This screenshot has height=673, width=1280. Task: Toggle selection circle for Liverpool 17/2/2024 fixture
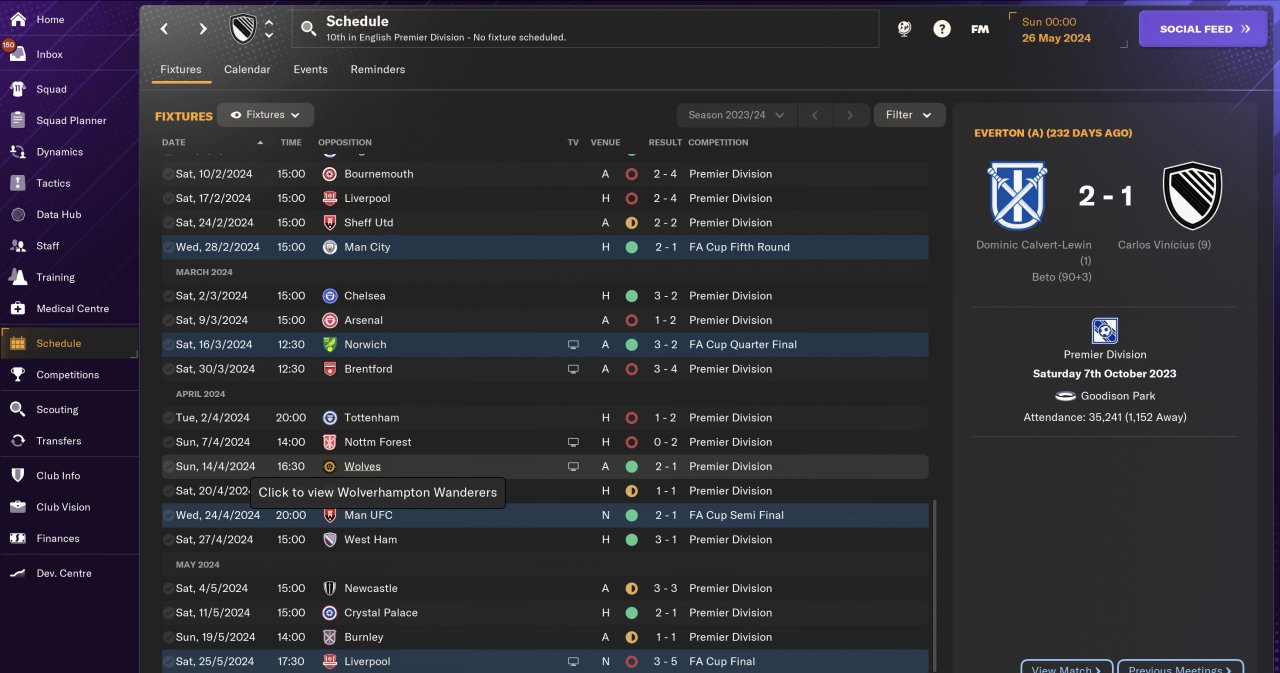[168, 198]
